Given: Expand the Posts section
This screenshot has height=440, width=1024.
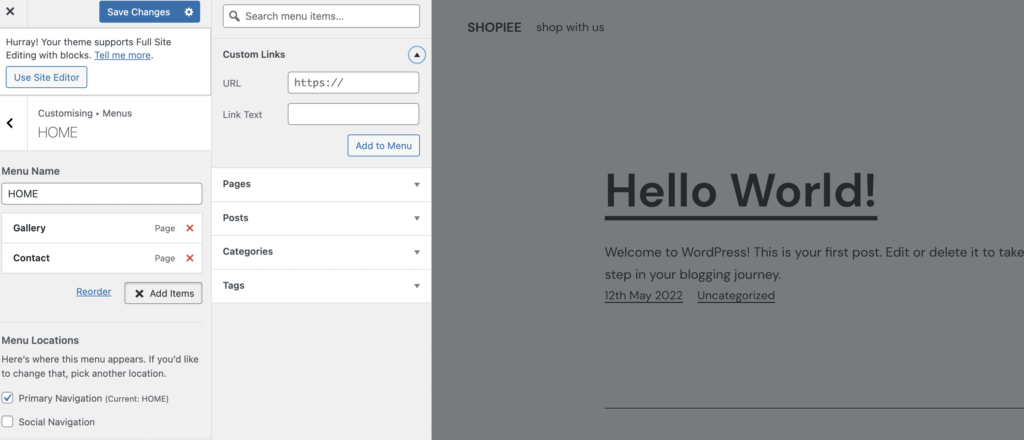Looking at the screenshot, I should pos(417,218).
